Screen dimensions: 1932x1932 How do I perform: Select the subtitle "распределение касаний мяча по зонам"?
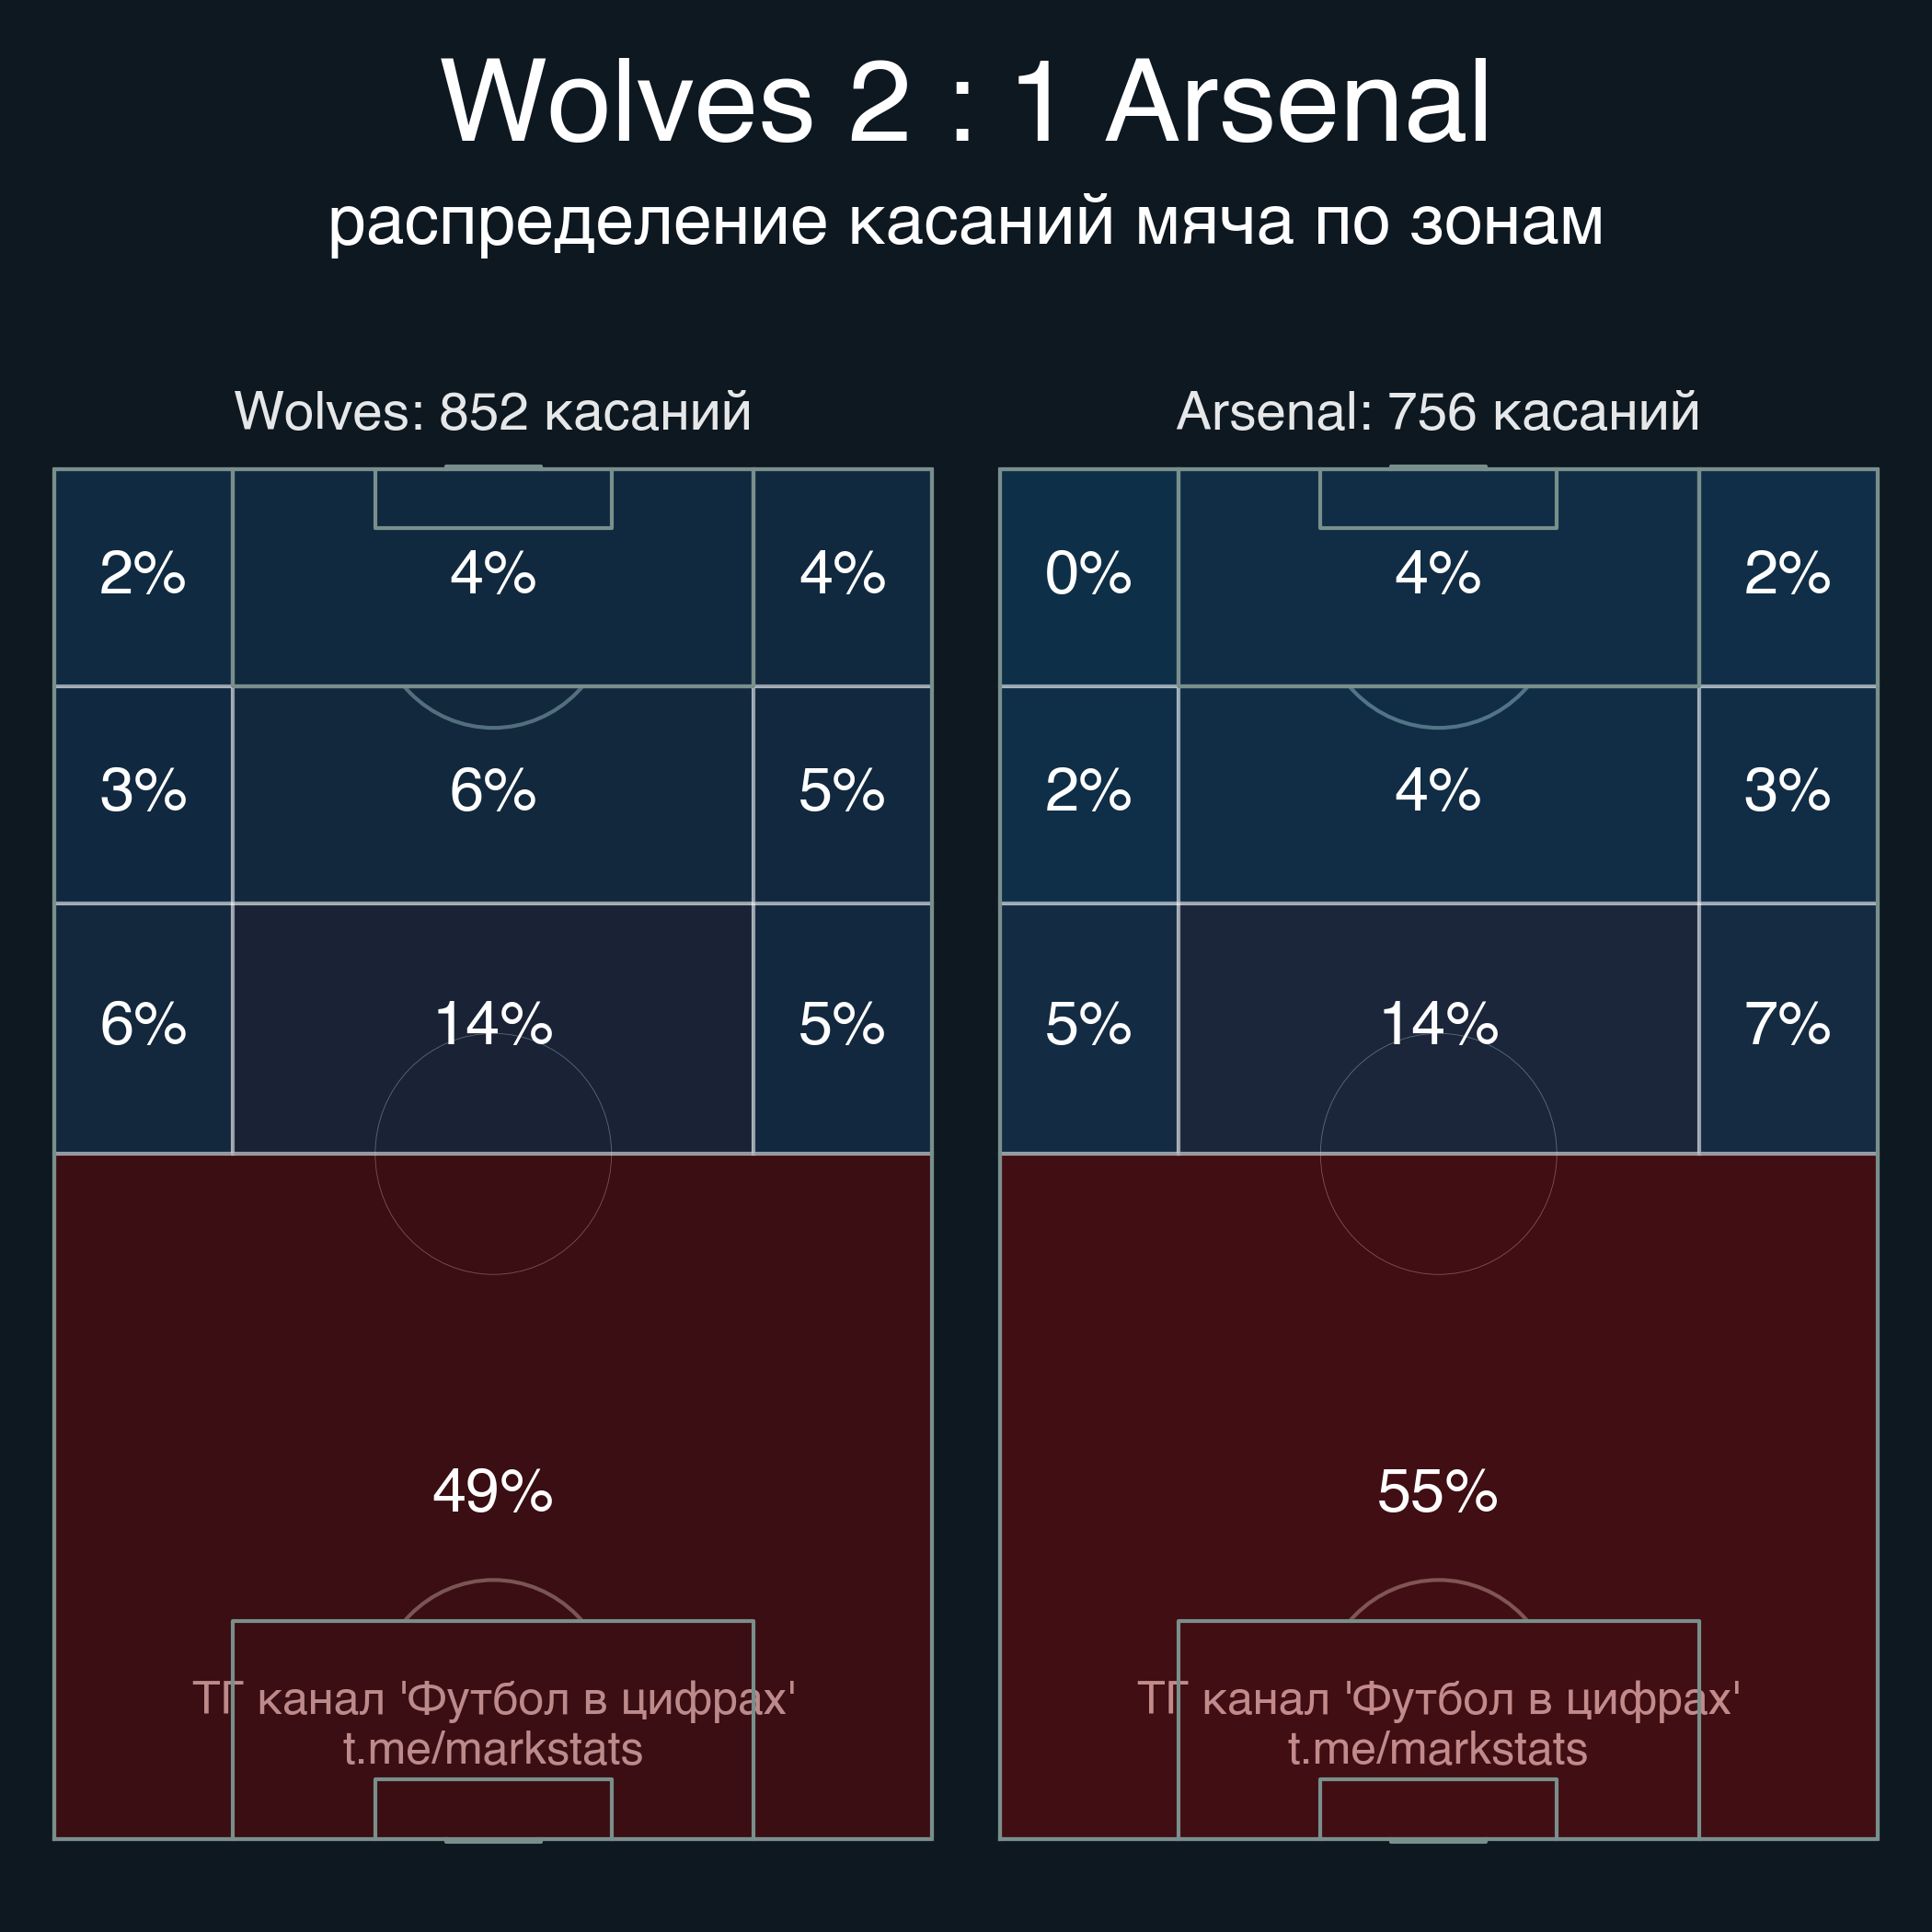[966, 222]
